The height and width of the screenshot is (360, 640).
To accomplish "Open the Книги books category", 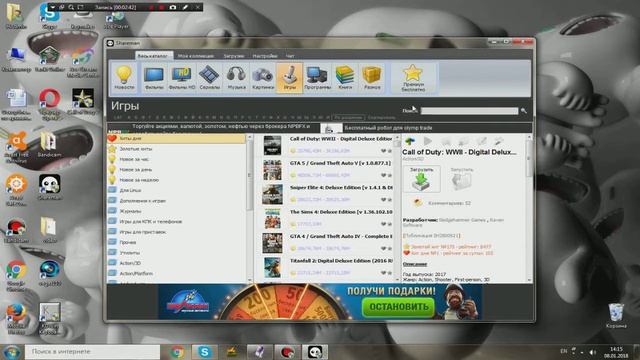I will point(344,78).
